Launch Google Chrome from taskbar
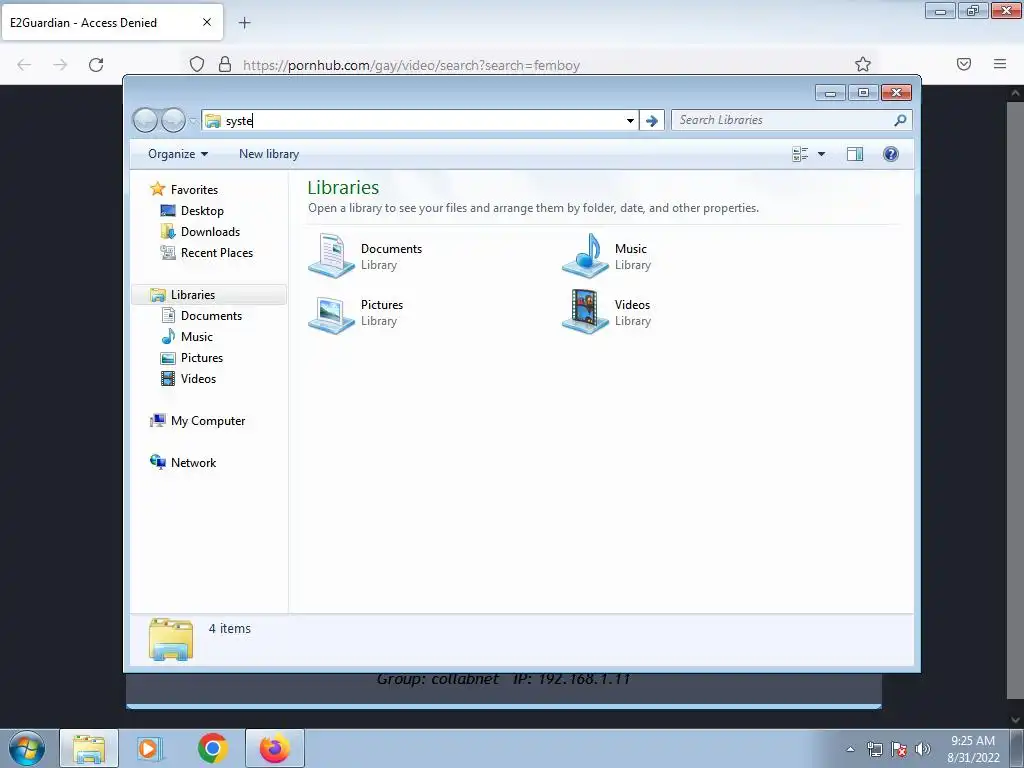Image resolution: width=1024 pixels, height=768 pixels. pyautogui.click(x=212, y=748)
